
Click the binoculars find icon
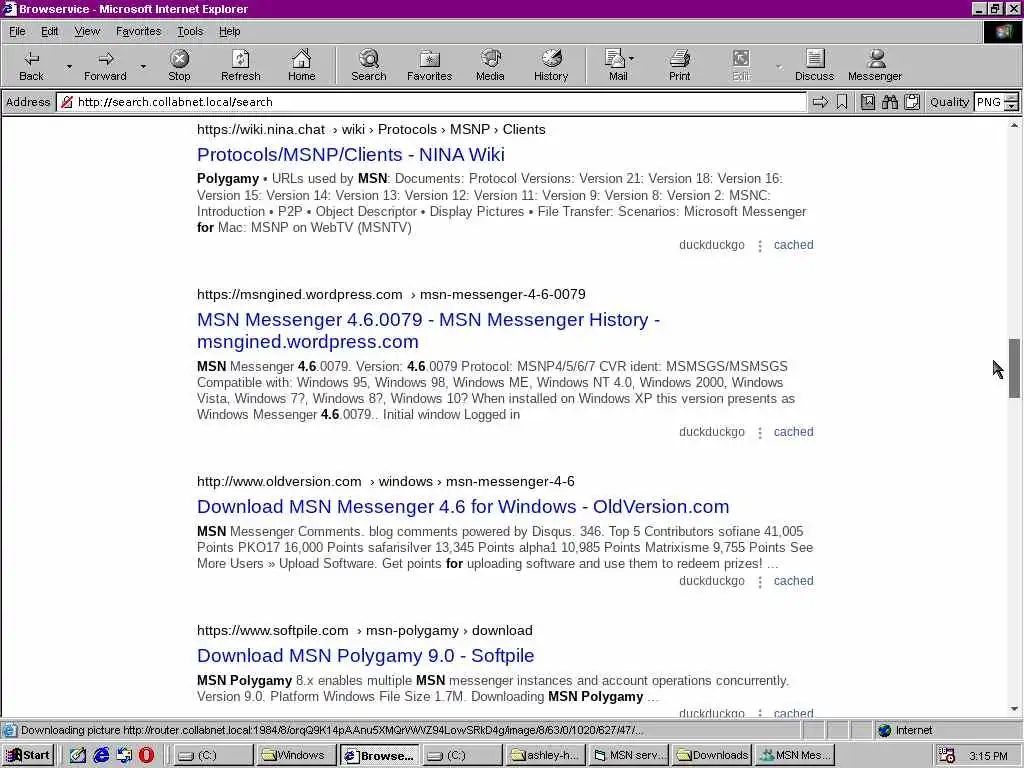pos(889,102)
